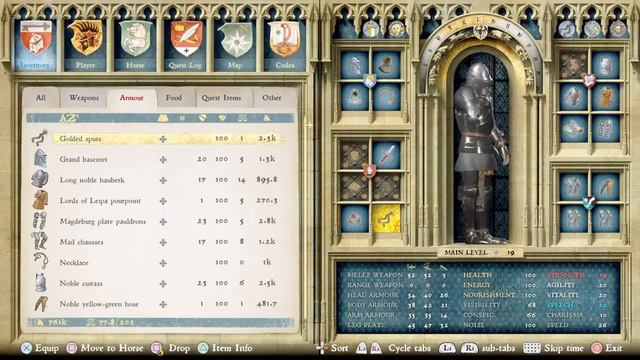The height and width of the screenshot is (360, 640).
Task: Click the MELEE WEAPON stat row
Action: (398, 275)
